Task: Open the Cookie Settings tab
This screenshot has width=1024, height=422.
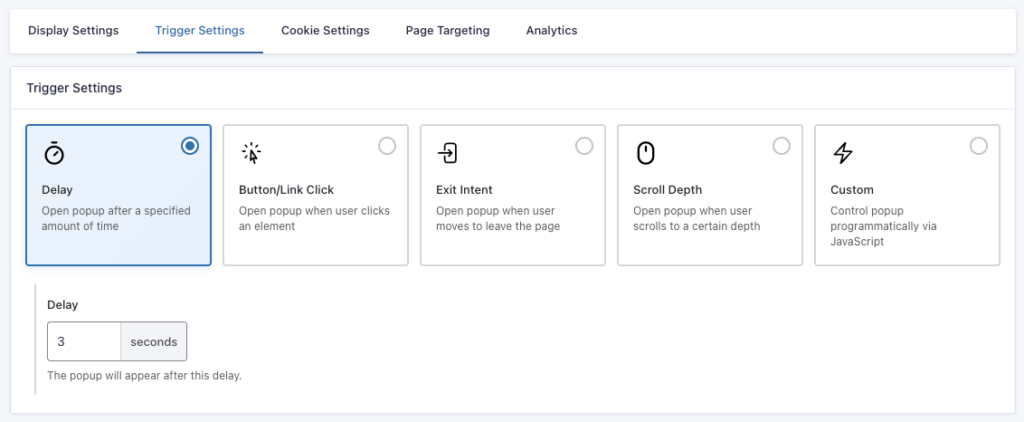Action: click(x=325, y=31)
